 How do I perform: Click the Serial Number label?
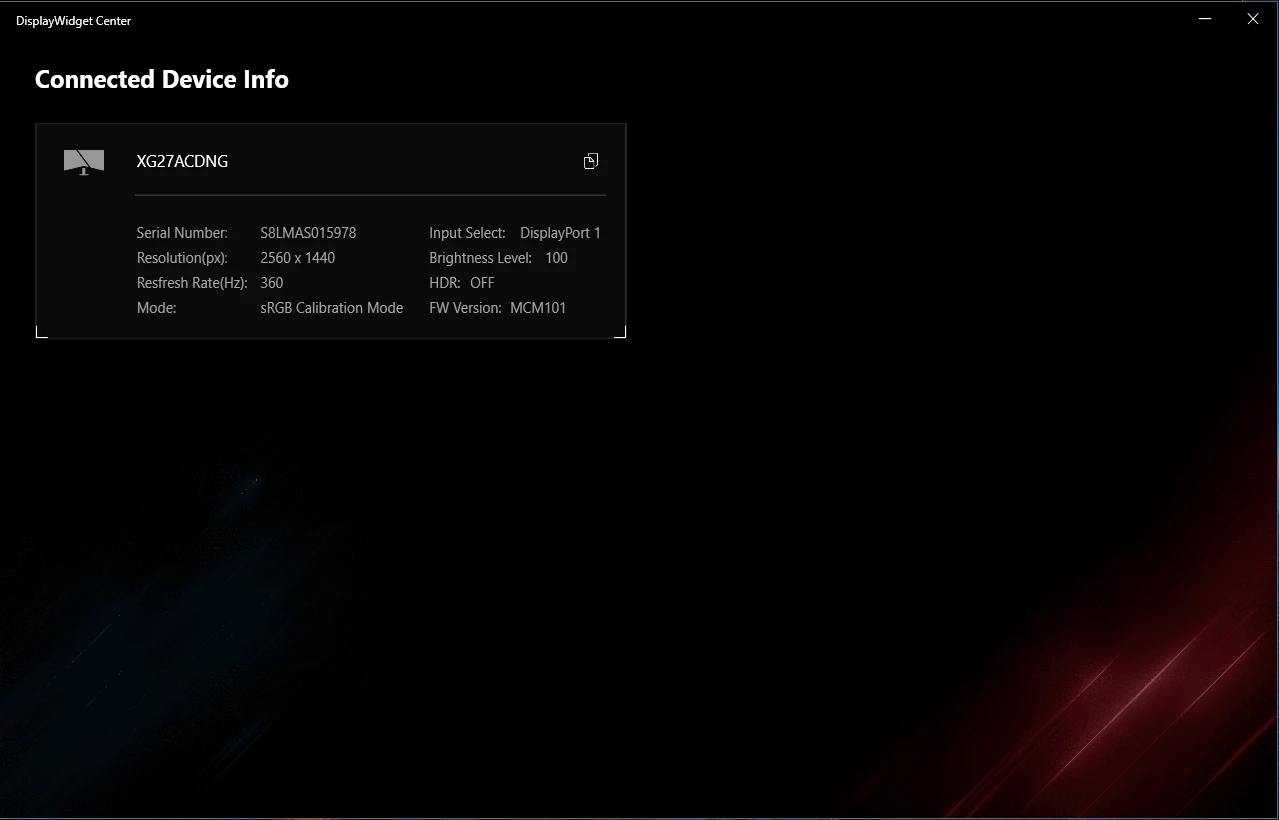(182, 233)
